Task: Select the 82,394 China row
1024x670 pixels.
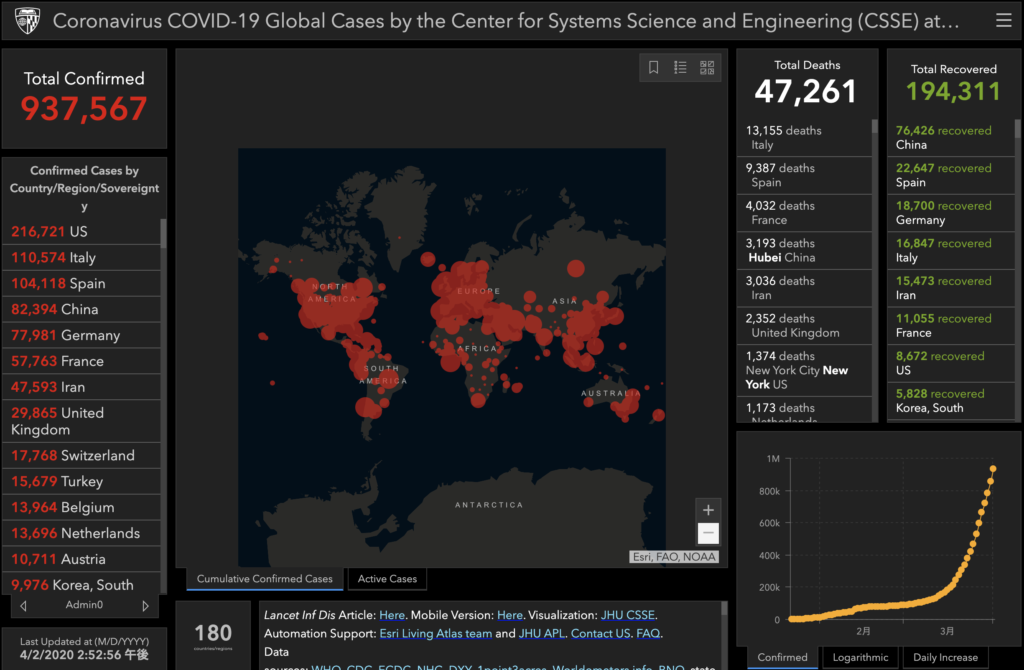Action: point(82,310)
